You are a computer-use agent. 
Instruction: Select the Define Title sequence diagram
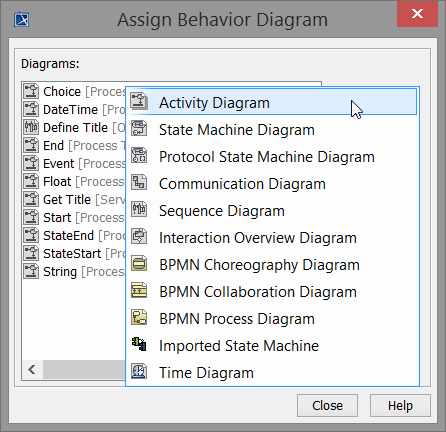click(x=74, y=127)
